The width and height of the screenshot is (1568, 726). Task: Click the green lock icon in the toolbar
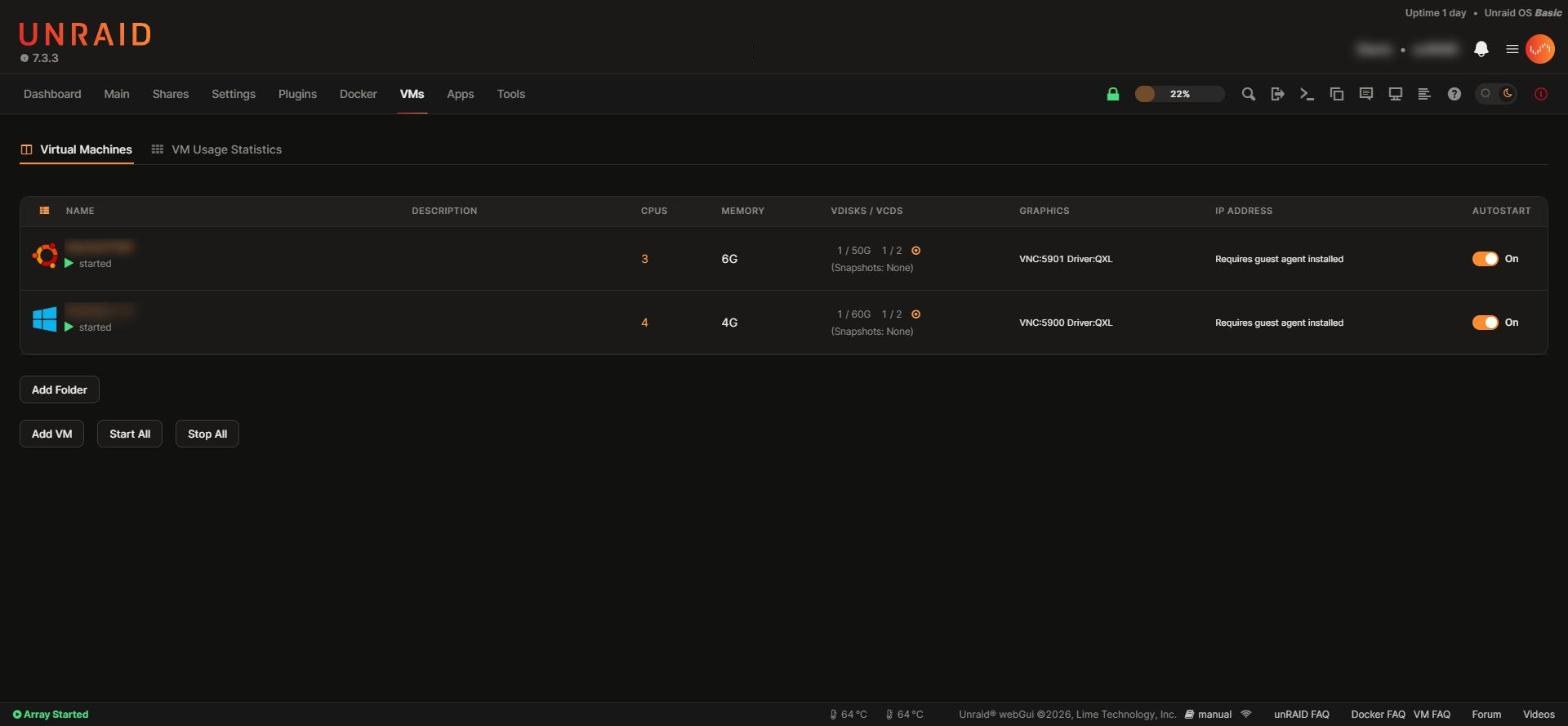[1112, 94]
